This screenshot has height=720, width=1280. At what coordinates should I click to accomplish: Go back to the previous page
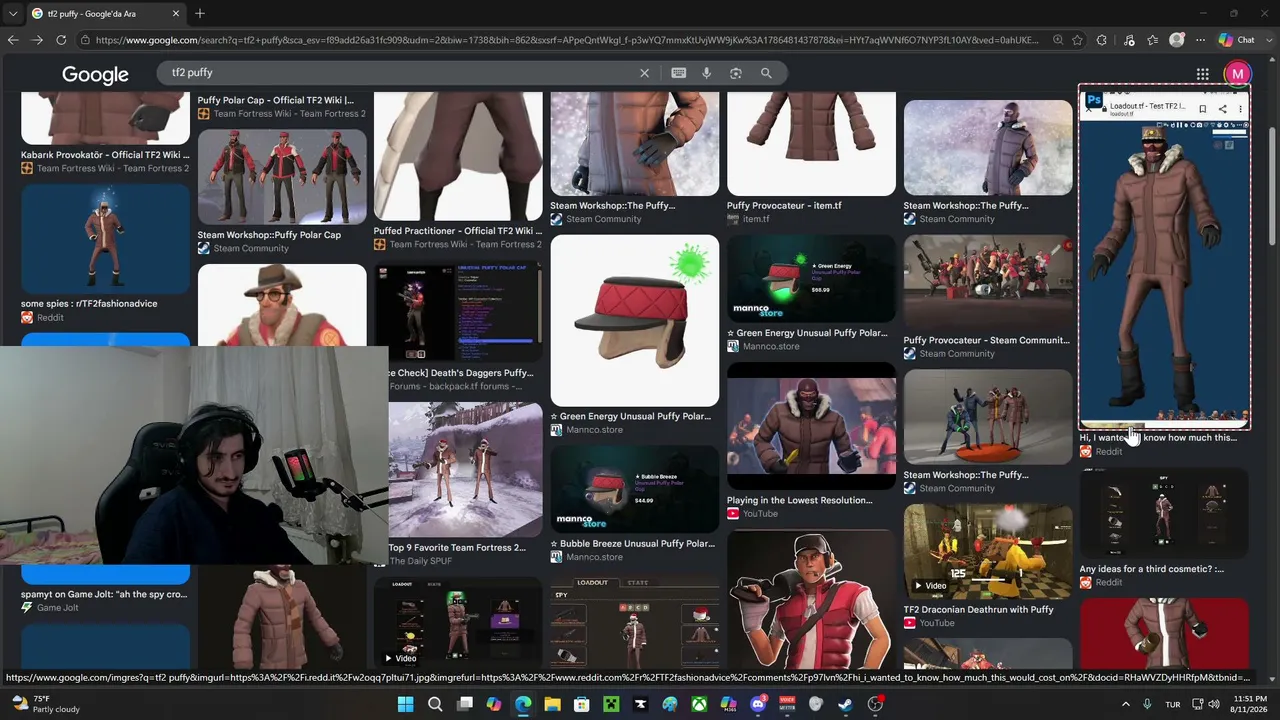(x=13, y=40)
